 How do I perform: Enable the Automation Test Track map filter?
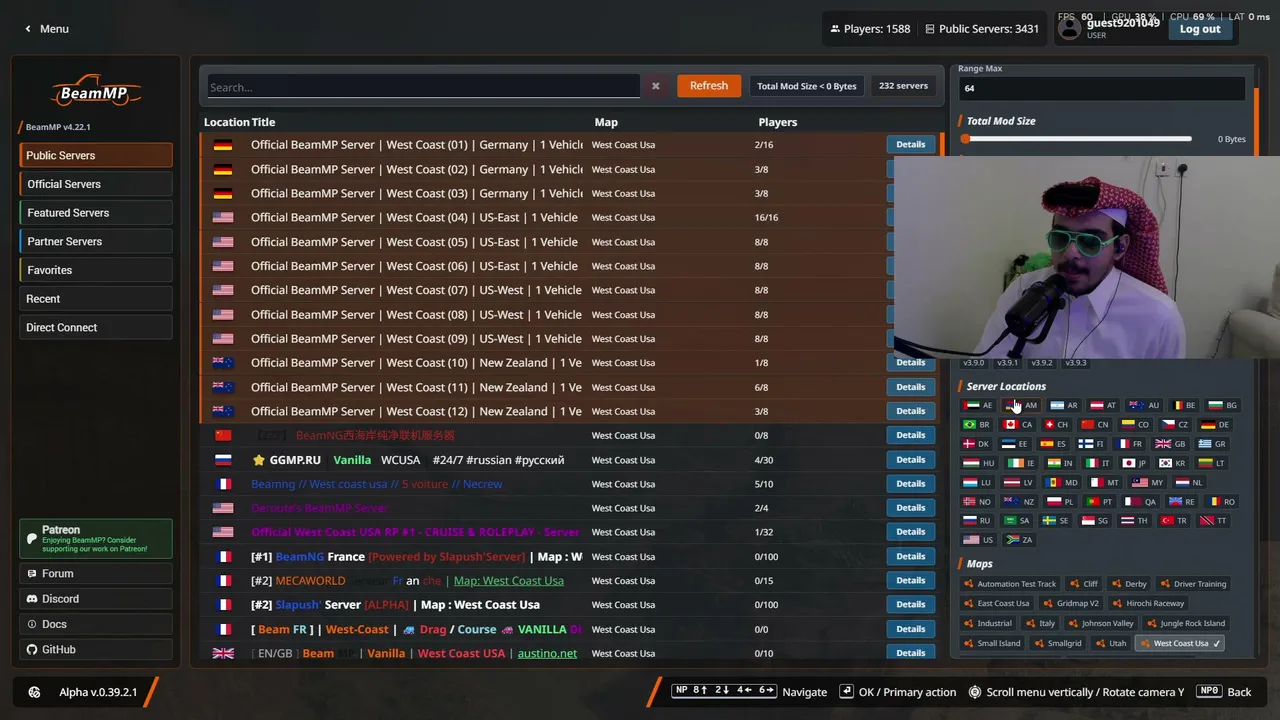[1011, 584]
